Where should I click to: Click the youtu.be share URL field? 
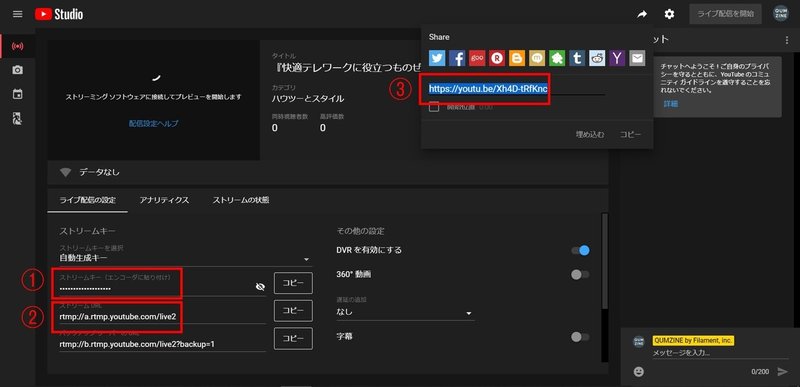516,89
